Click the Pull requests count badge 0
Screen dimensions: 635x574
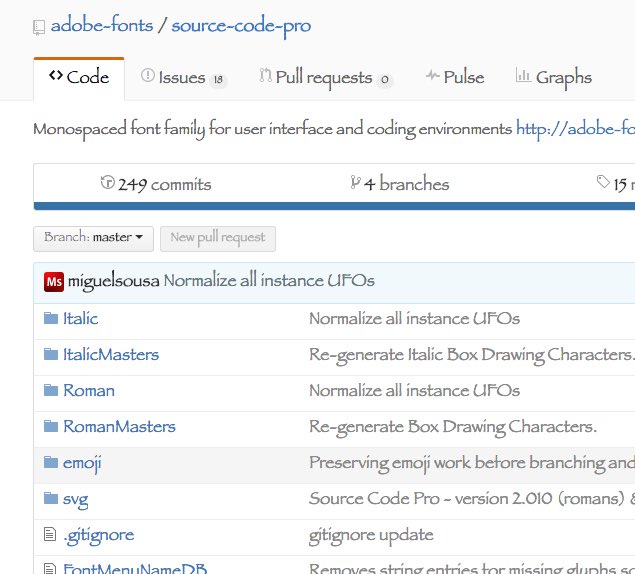384,79
